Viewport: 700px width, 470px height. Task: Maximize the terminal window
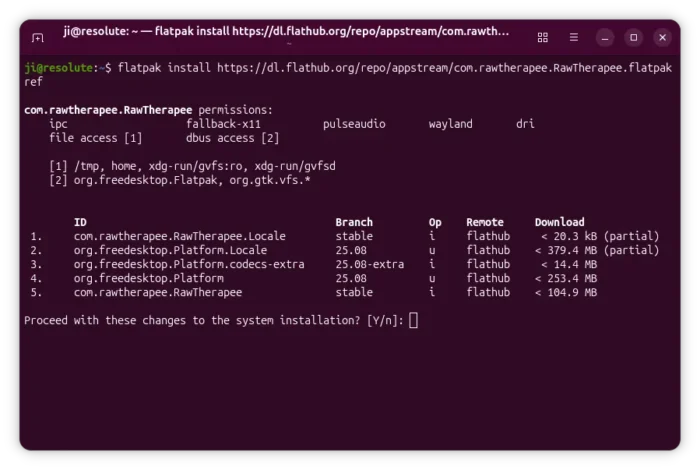[633, 37]
